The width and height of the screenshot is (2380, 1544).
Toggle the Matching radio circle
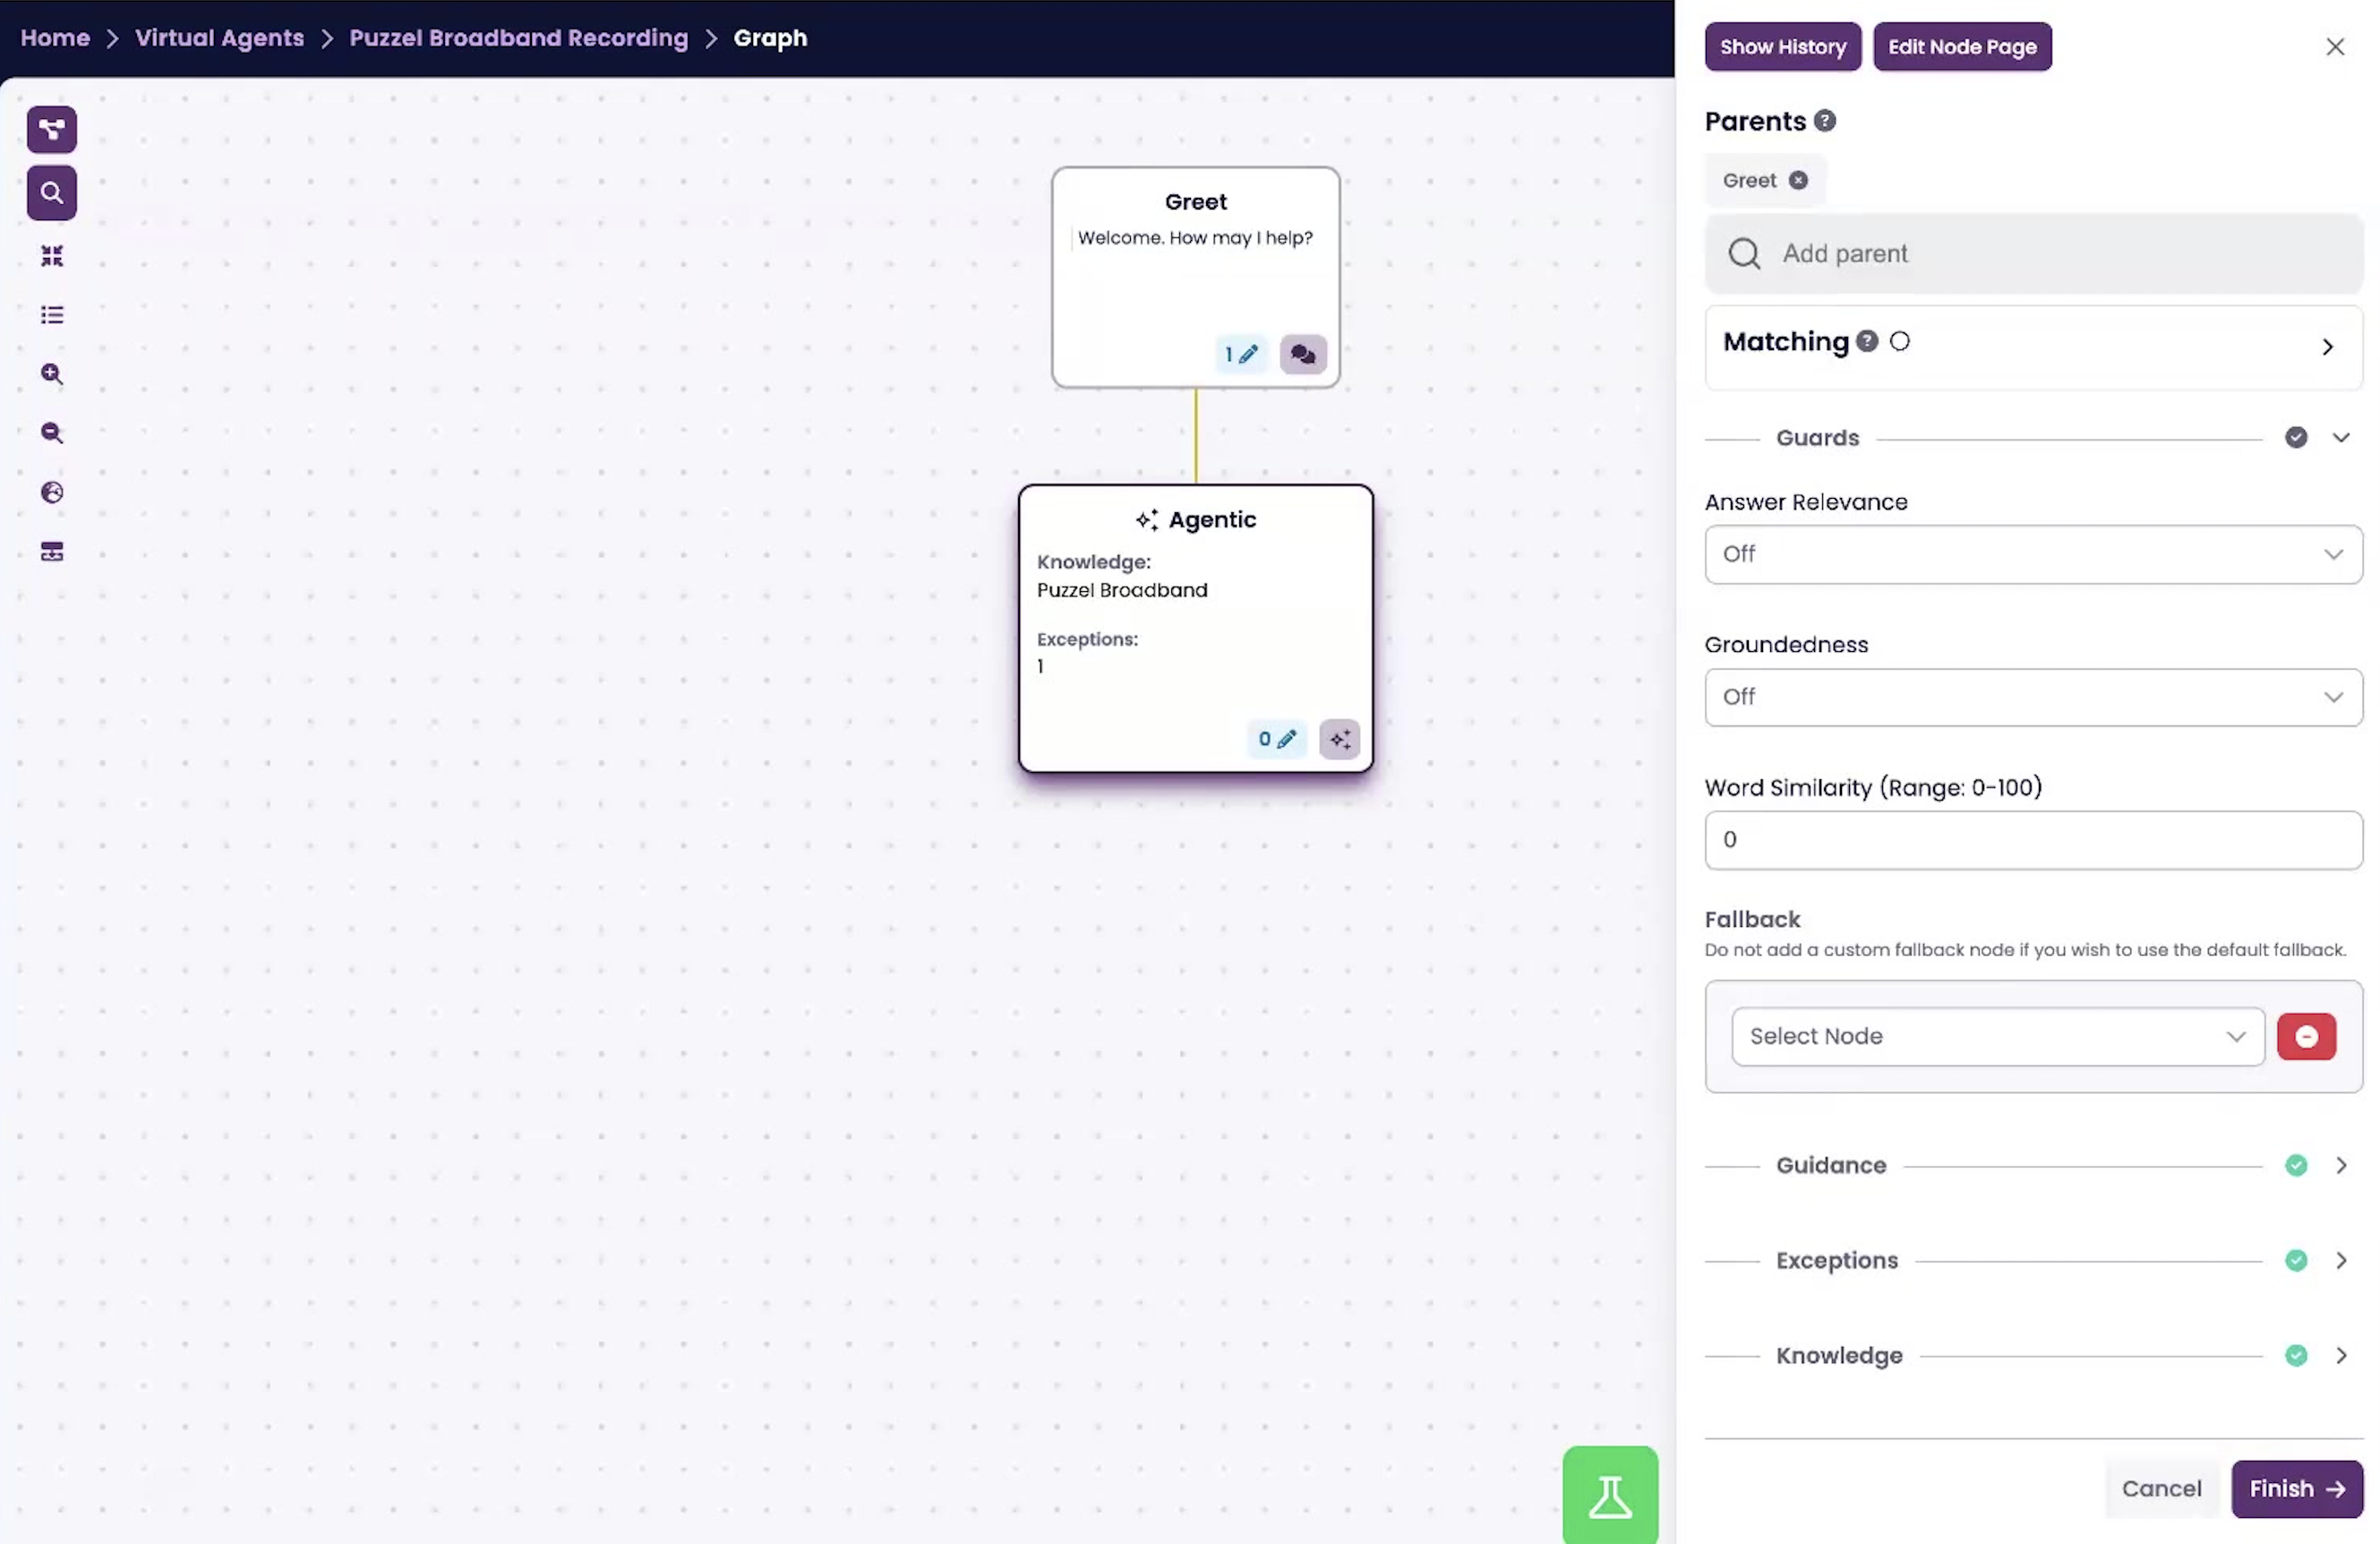1899,342
